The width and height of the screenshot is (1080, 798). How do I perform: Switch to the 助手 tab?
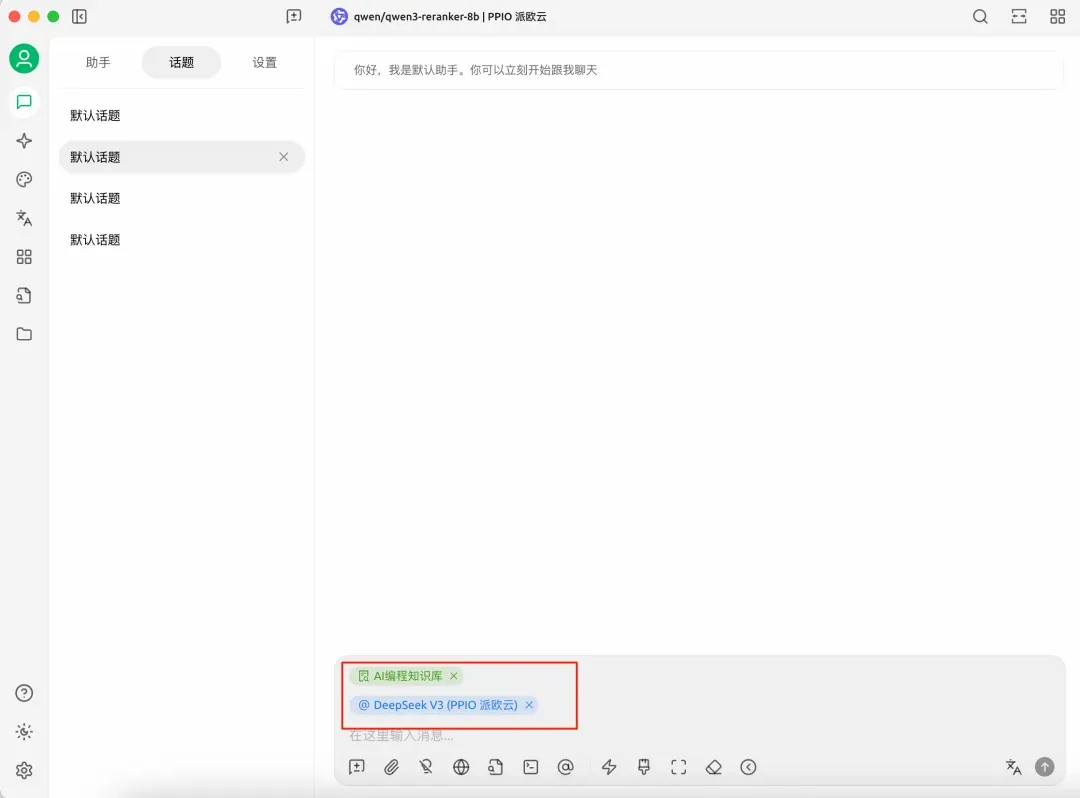[x=98, y=63]
